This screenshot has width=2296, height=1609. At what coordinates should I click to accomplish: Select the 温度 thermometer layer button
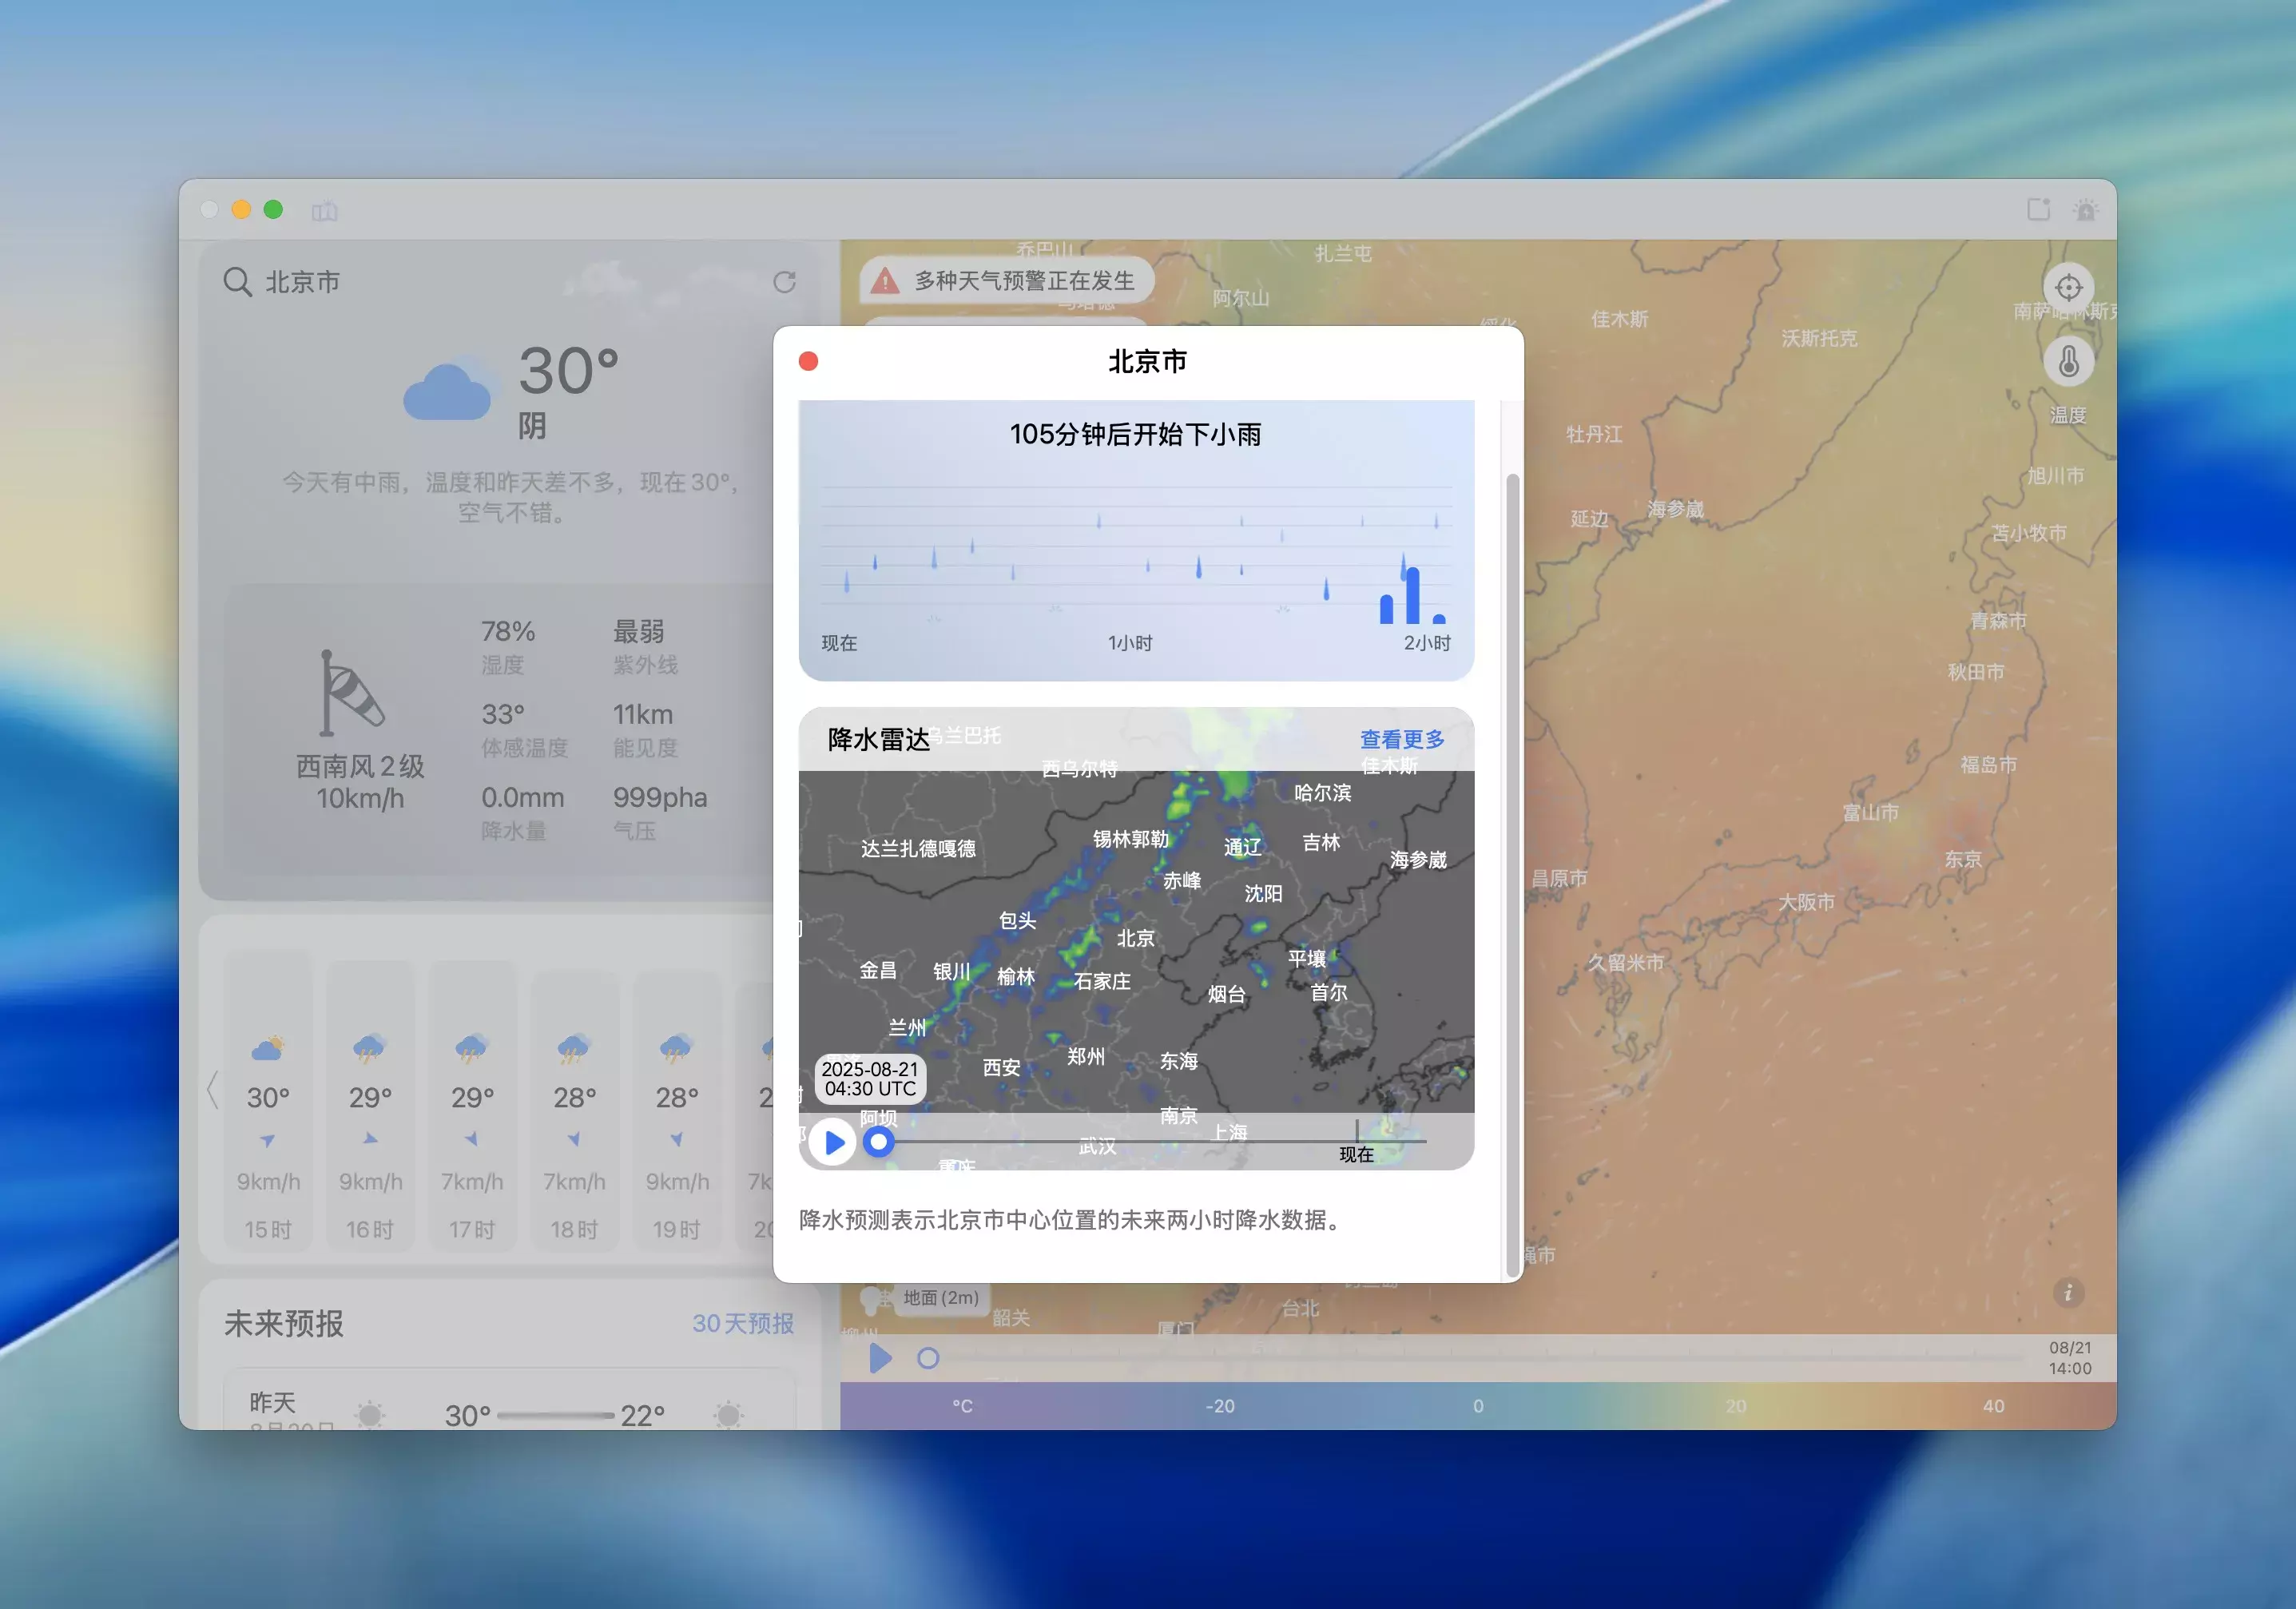[x=2068, y=363]
